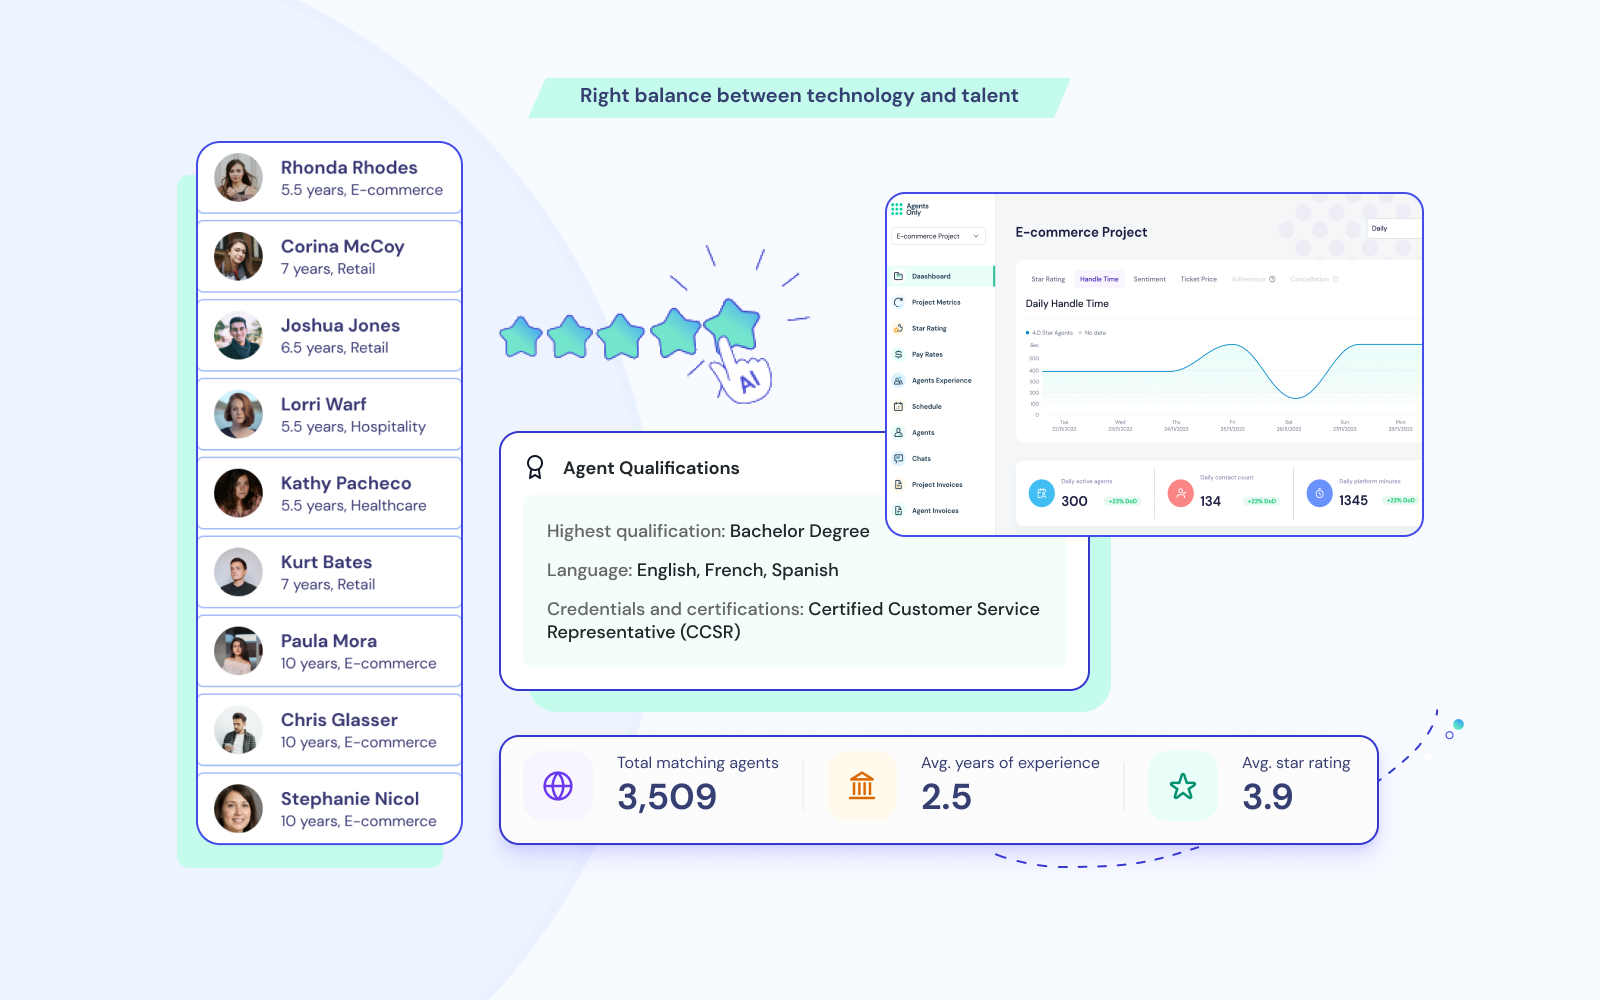The image size is (1600, 1000).
Task: Click the avg. star rating value 3.9
Action: pyautogui.click(x=1267, y=797)
